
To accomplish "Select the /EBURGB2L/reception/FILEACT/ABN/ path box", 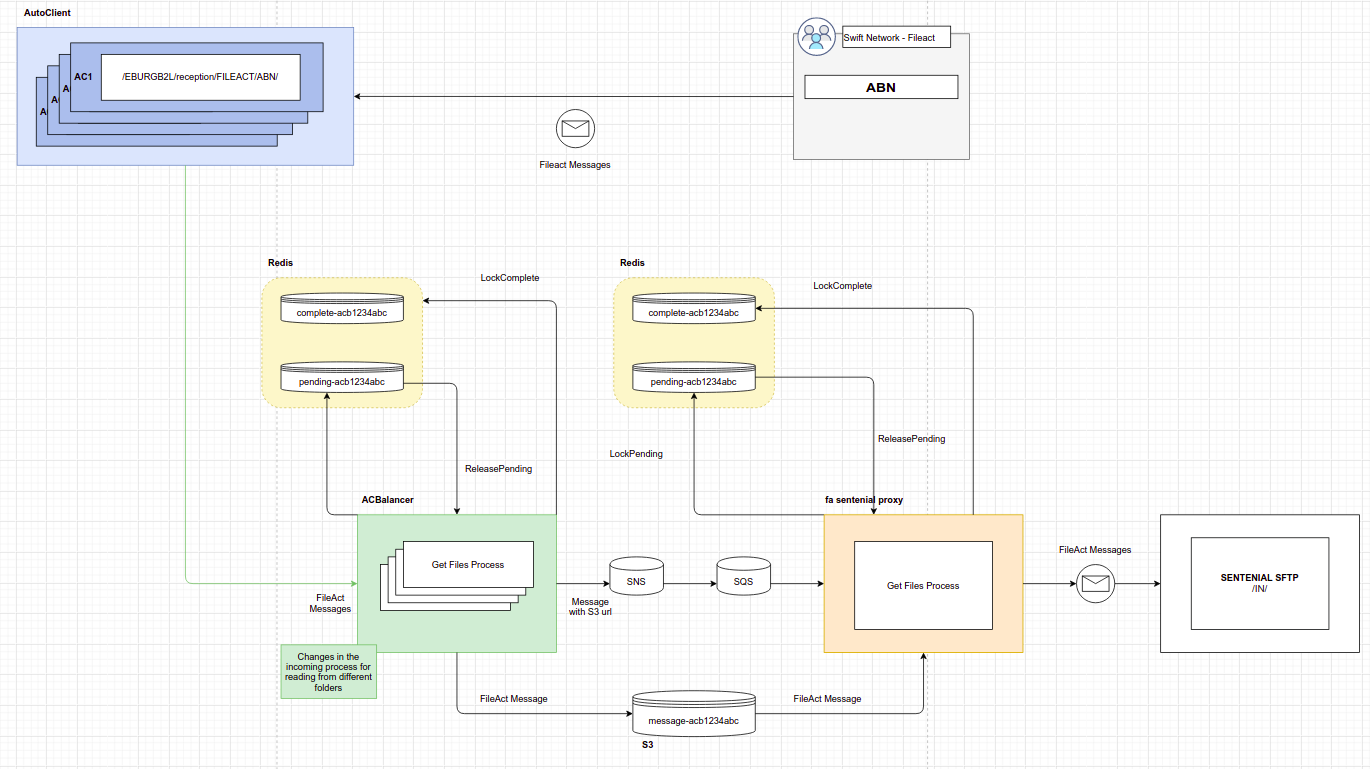I will coord(200,77).
